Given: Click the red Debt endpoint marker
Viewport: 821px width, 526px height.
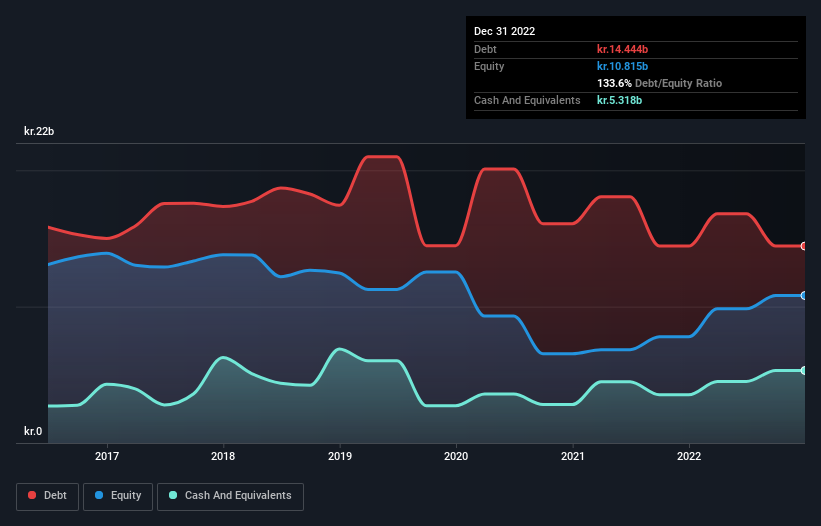Looking at the screenshot, I should 804,246.
